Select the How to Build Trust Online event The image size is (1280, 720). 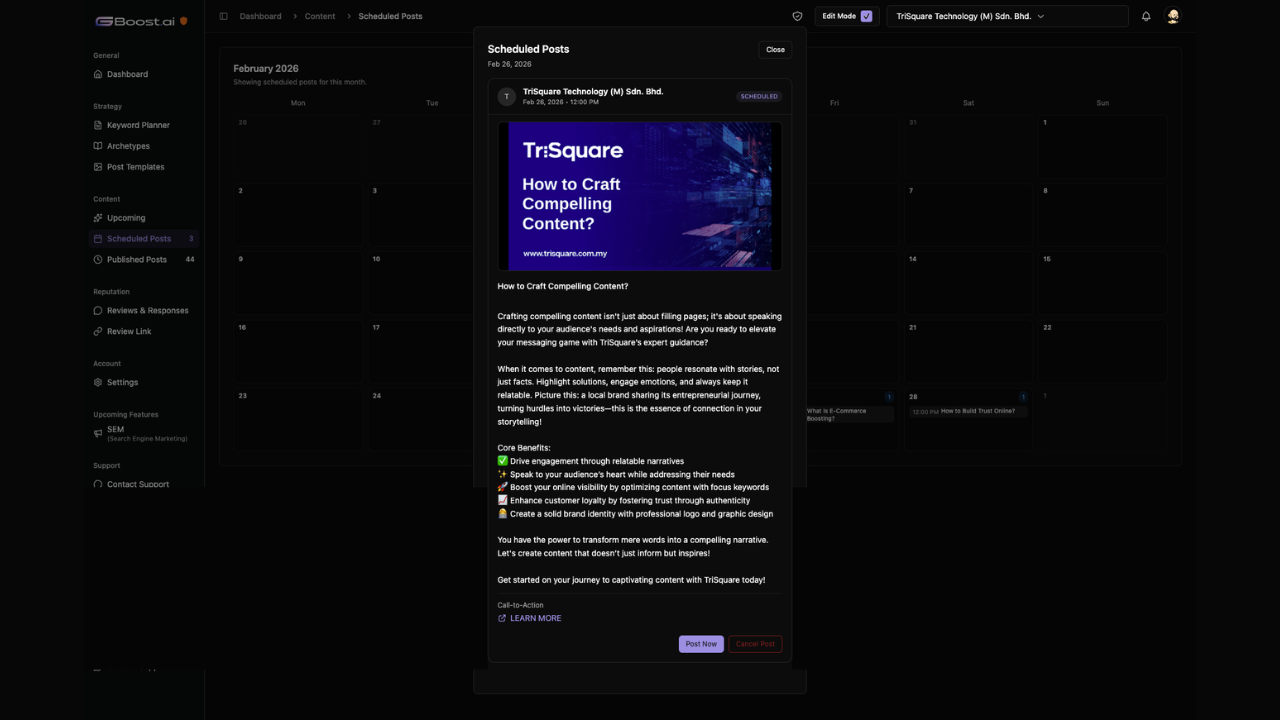tap(968, 411)
